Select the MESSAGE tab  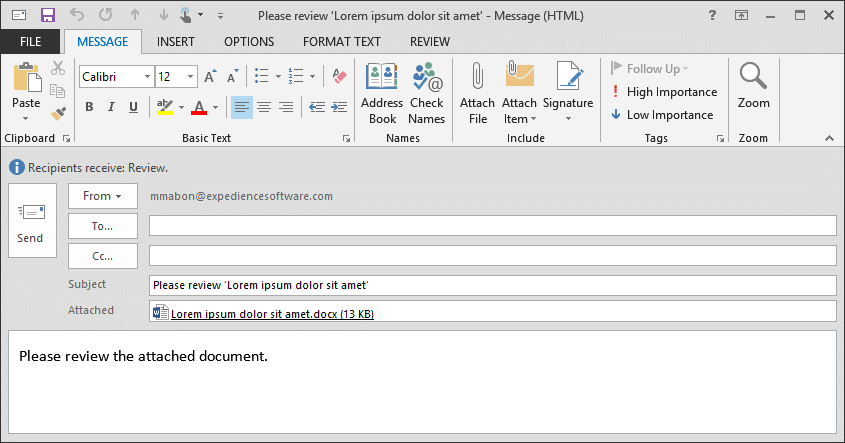click(102, 41)
